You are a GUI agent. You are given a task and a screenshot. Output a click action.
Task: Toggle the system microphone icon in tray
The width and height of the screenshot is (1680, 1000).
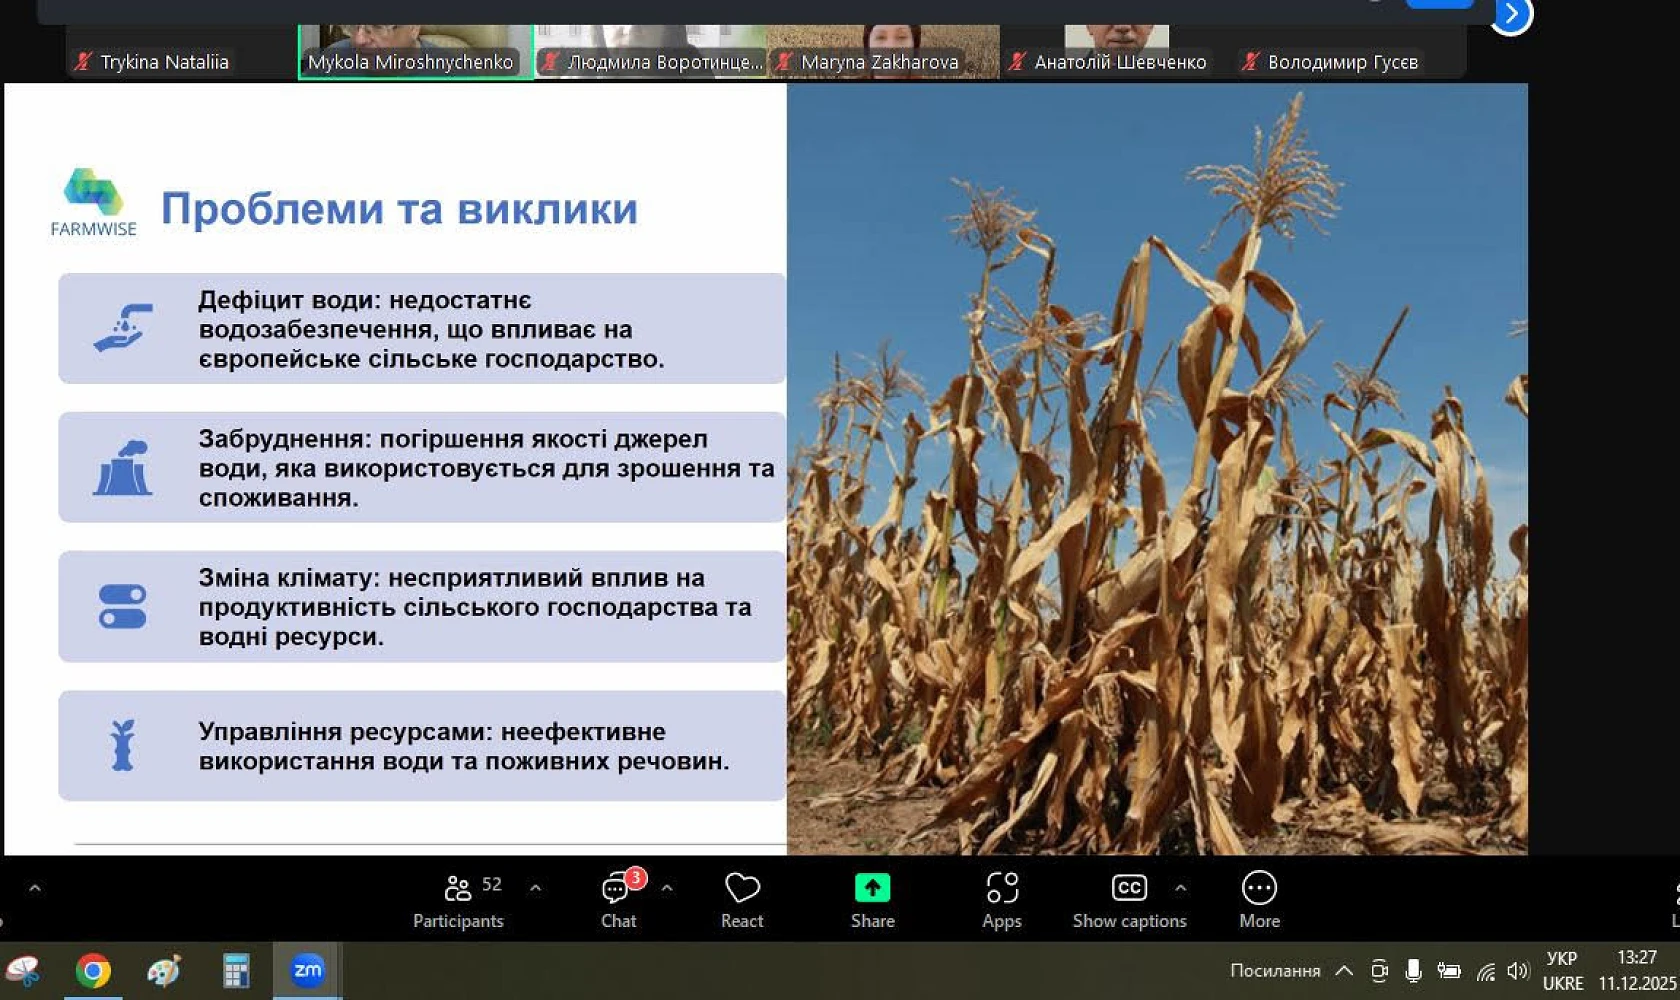tap(1413, 971)
